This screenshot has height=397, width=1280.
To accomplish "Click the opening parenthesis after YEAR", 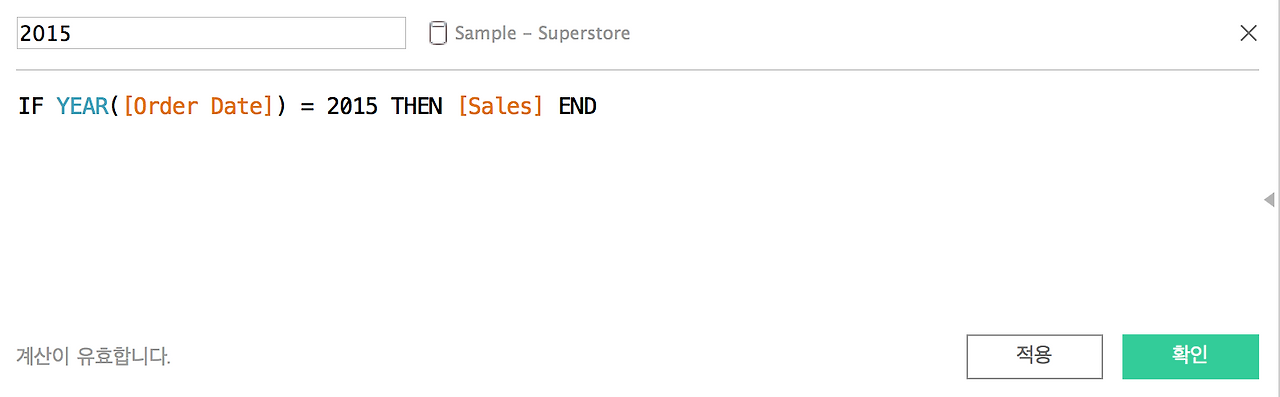I will pyautogui.click(x=114, y=106).
